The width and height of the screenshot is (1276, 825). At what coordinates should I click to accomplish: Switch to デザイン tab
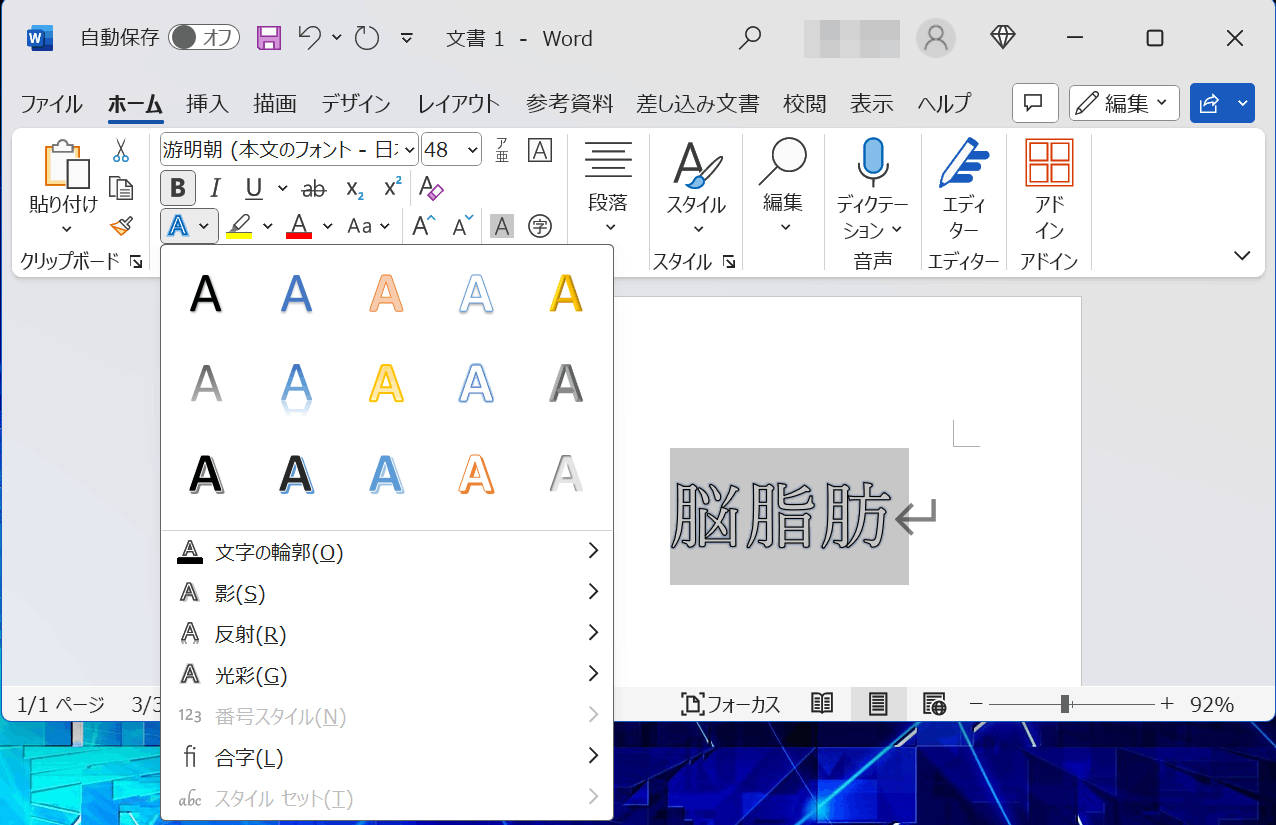(355, 104)
